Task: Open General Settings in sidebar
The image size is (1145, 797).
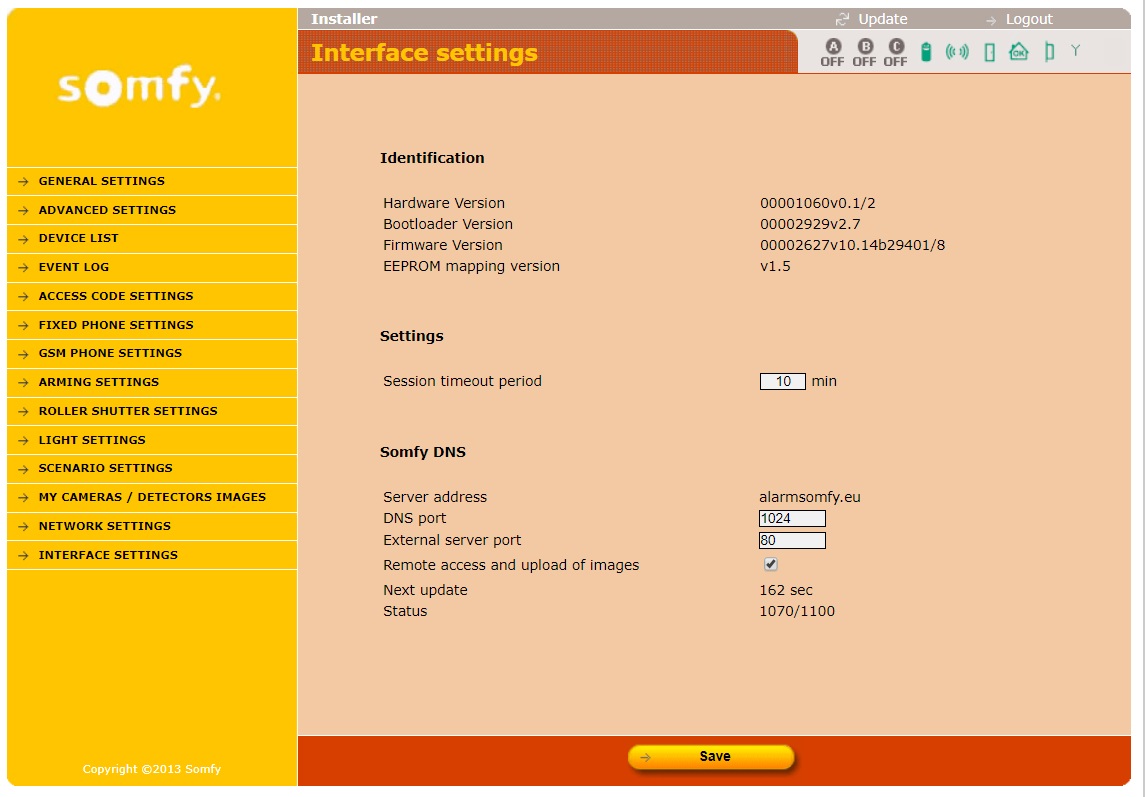Action: [x=102, y=181]
